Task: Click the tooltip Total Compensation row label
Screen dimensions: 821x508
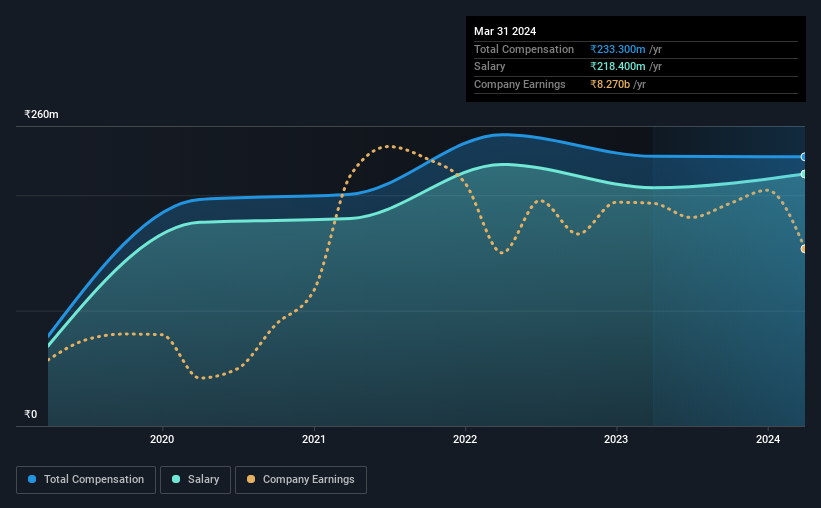Action: 524,49
